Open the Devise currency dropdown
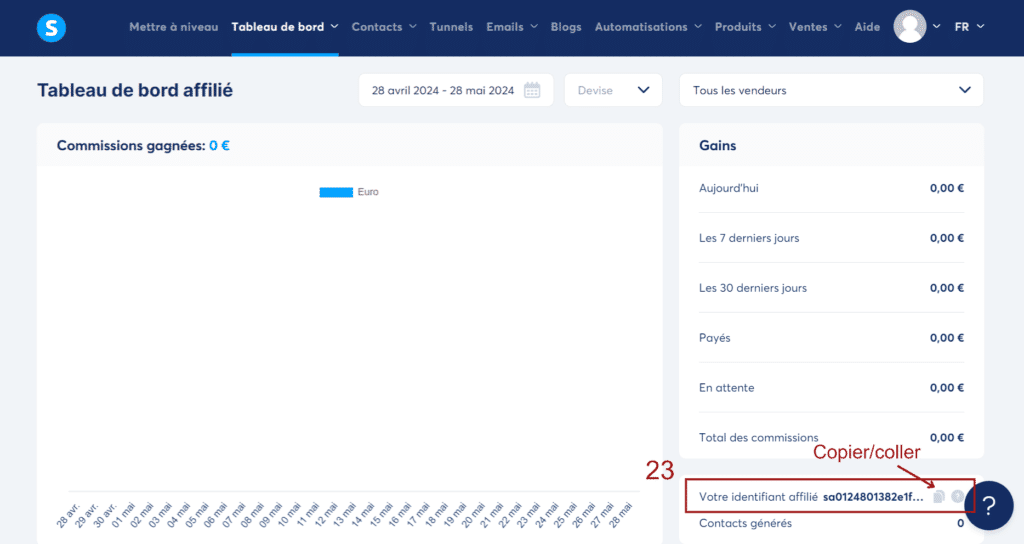The image size is (1024, 544). click(x=613, y=90)
